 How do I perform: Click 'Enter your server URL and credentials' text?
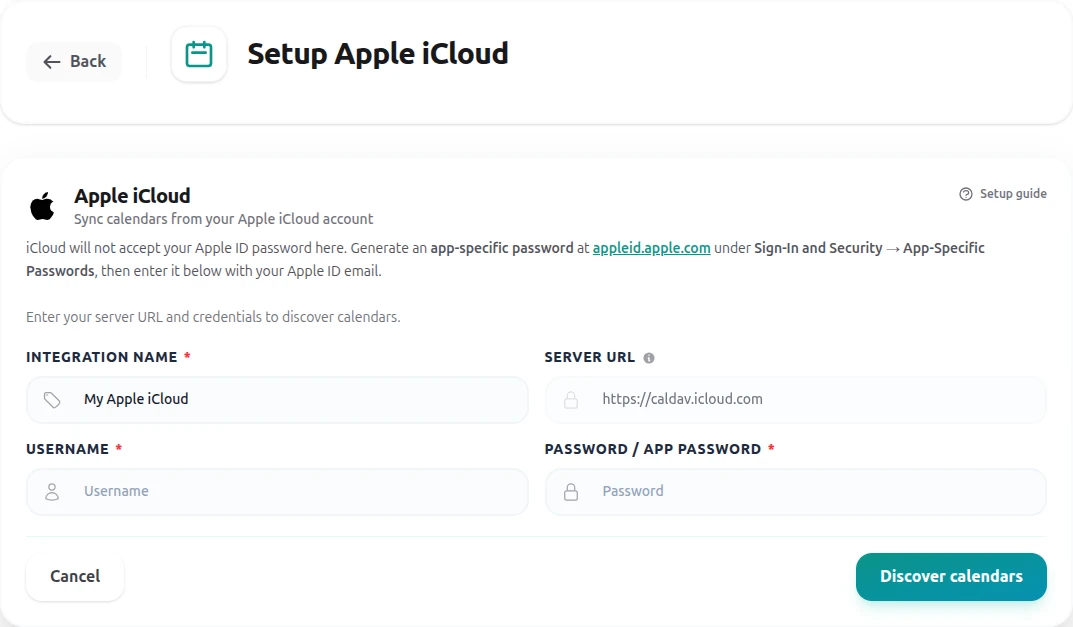(213, 317)
